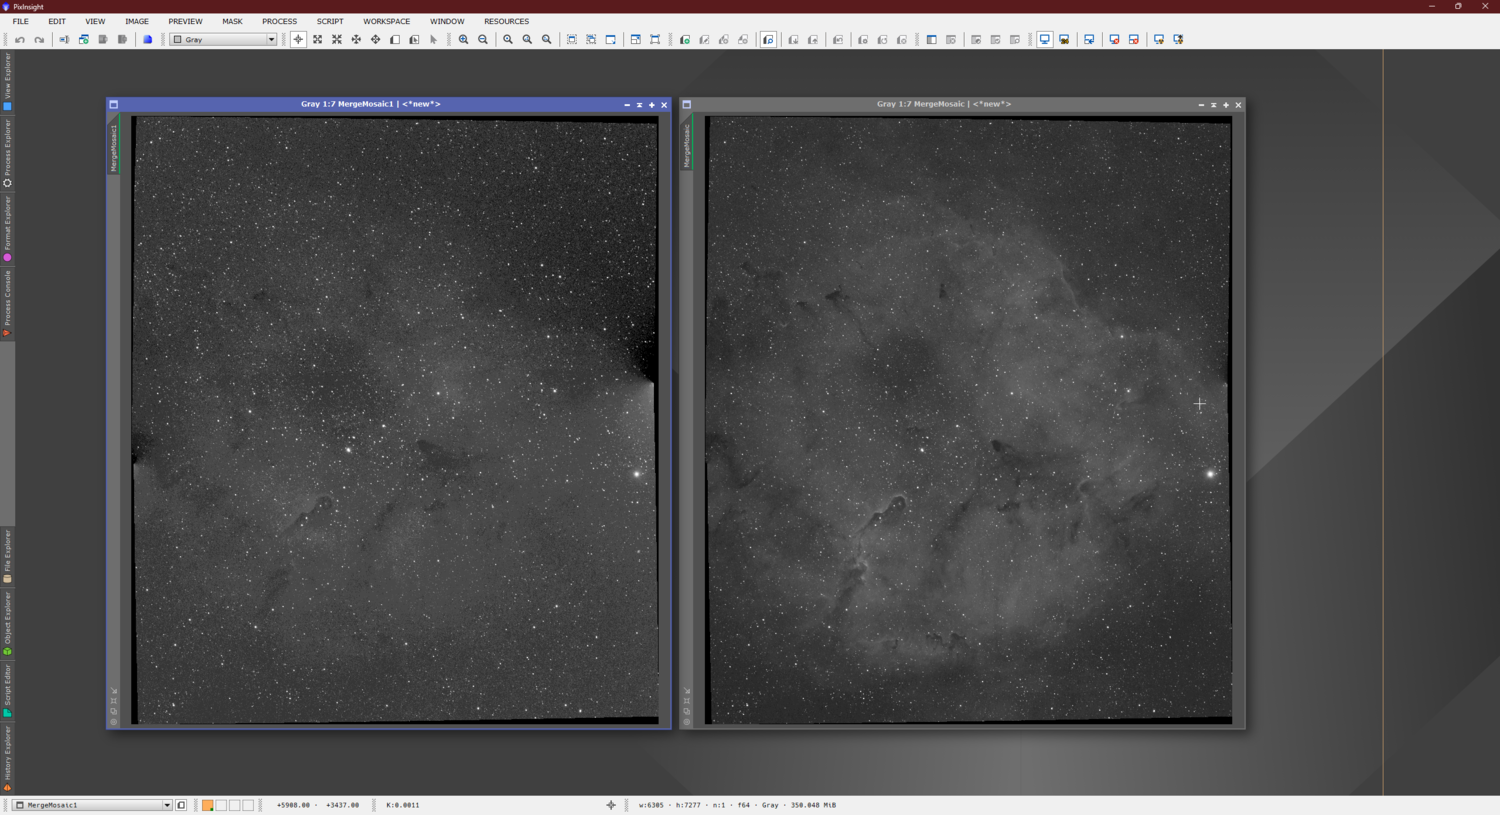Viewport: 1500px width, 815px height.
Task: Open the Script Editor sidebar panel
Action: tap(7, 690)
